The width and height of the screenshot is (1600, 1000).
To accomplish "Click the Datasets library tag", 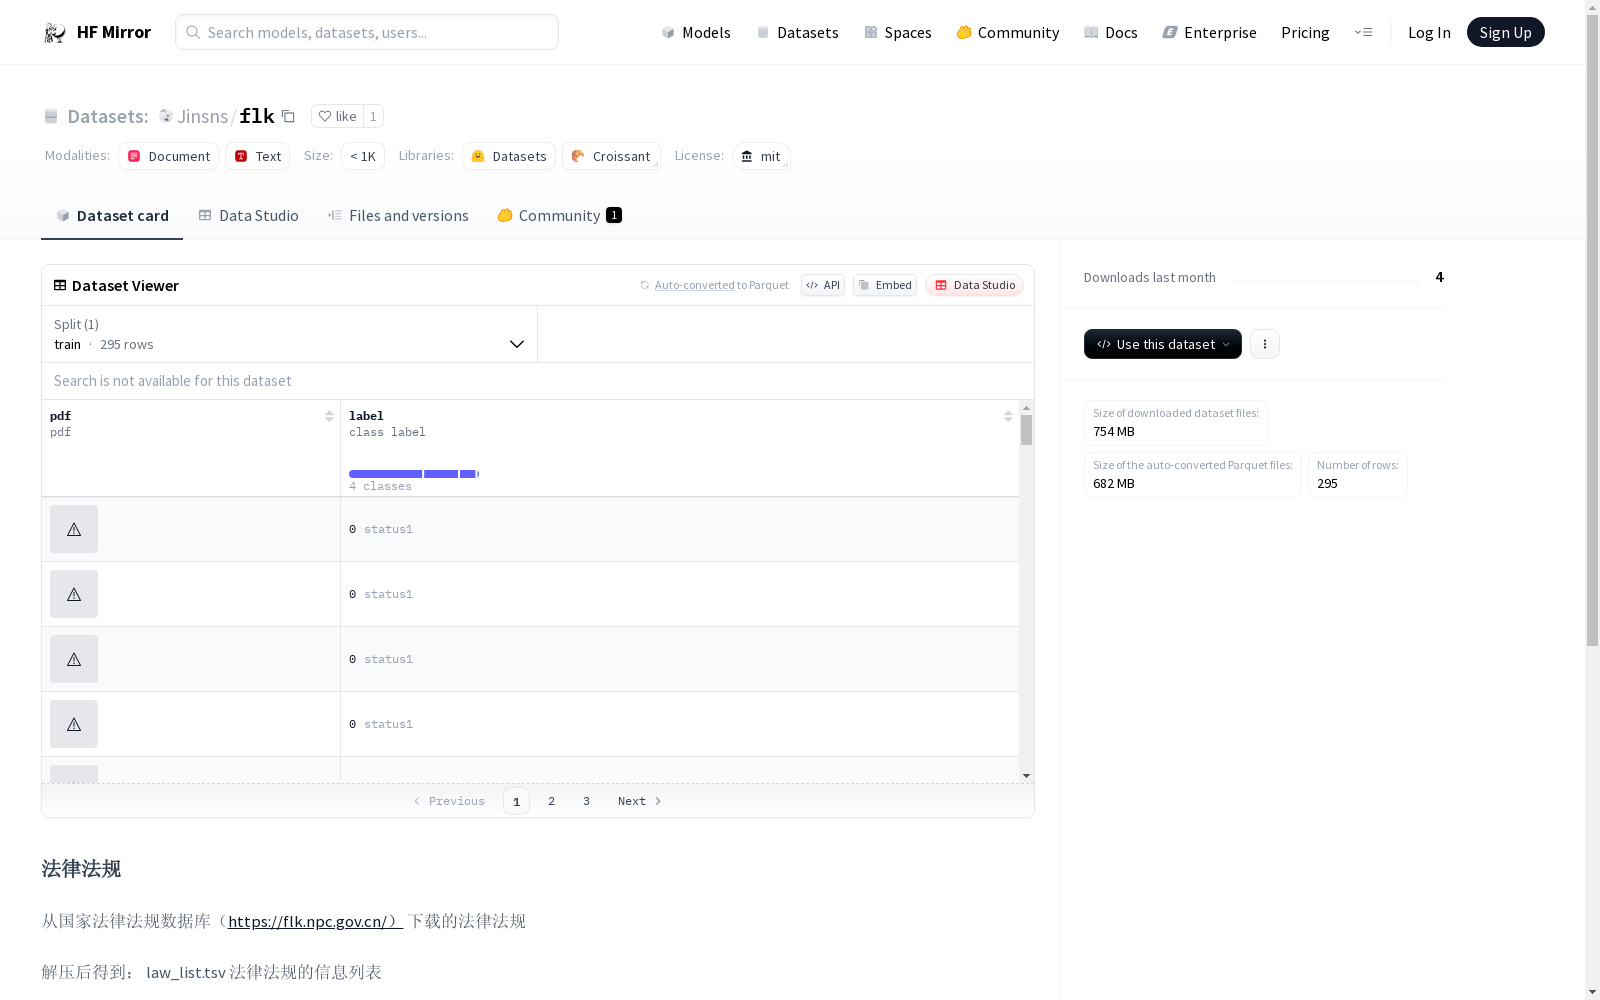I will click(x=509, y=156).
